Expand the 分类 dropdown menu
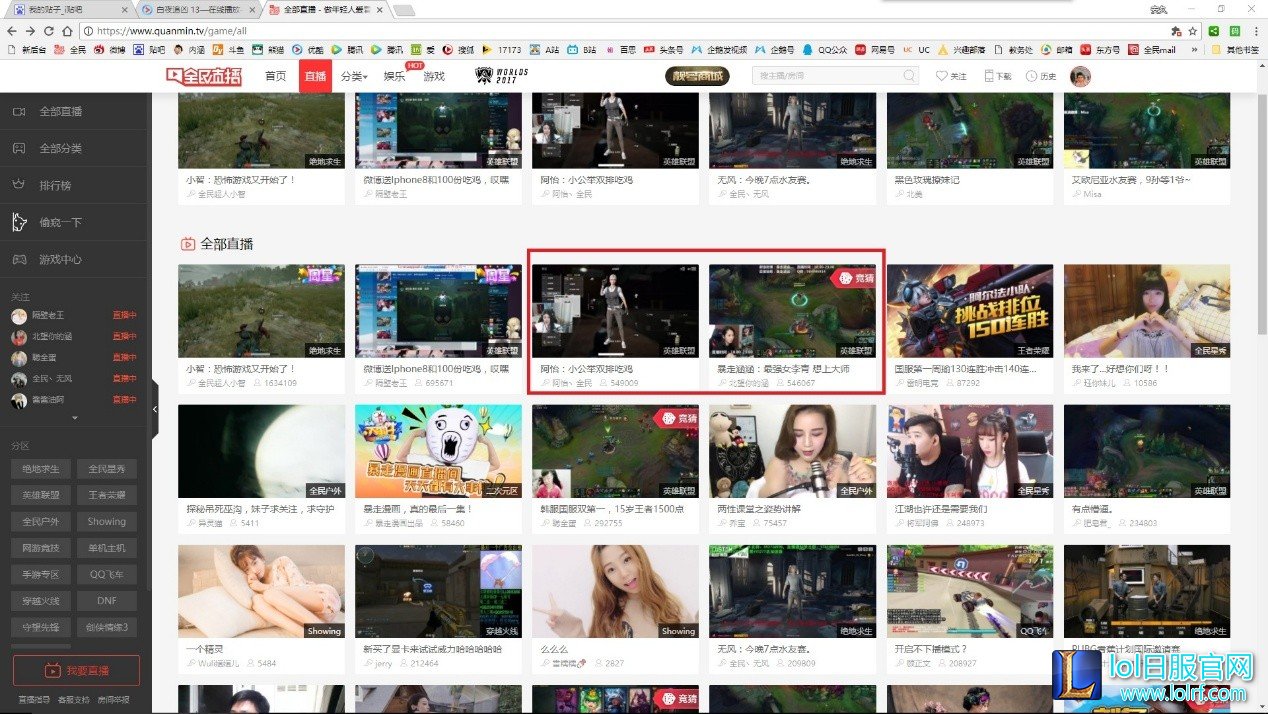Image resolution: width=1268 pixels, height=714 pixels. pyautogui.click(x=353, y=76)
